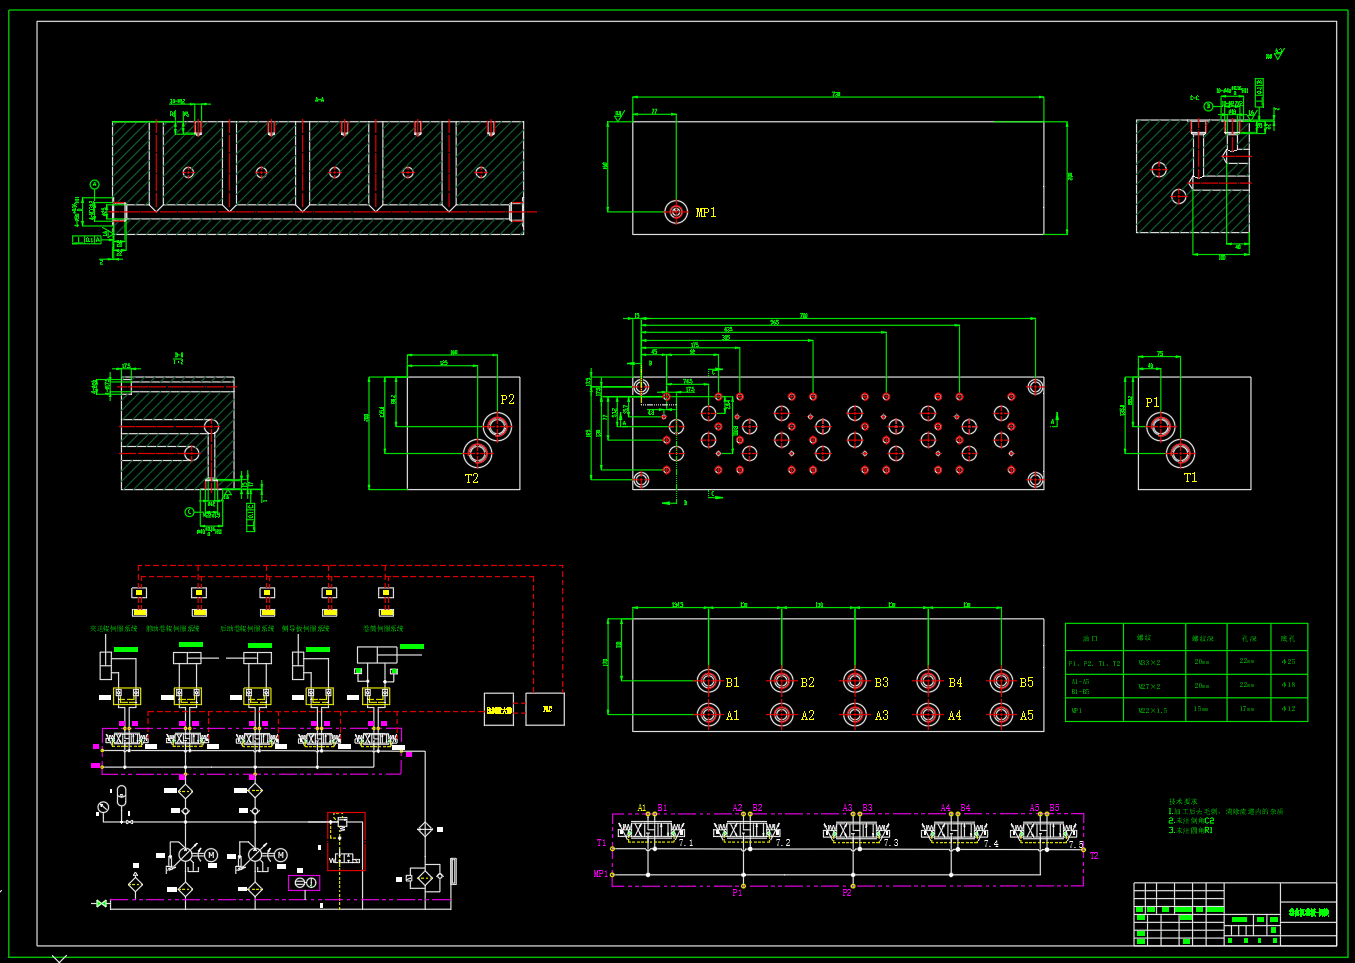Click the technical note '2.未注倒角C2'
Image resolution: width=1355 pixels, height=963 pixels.
coord(1191,821)
